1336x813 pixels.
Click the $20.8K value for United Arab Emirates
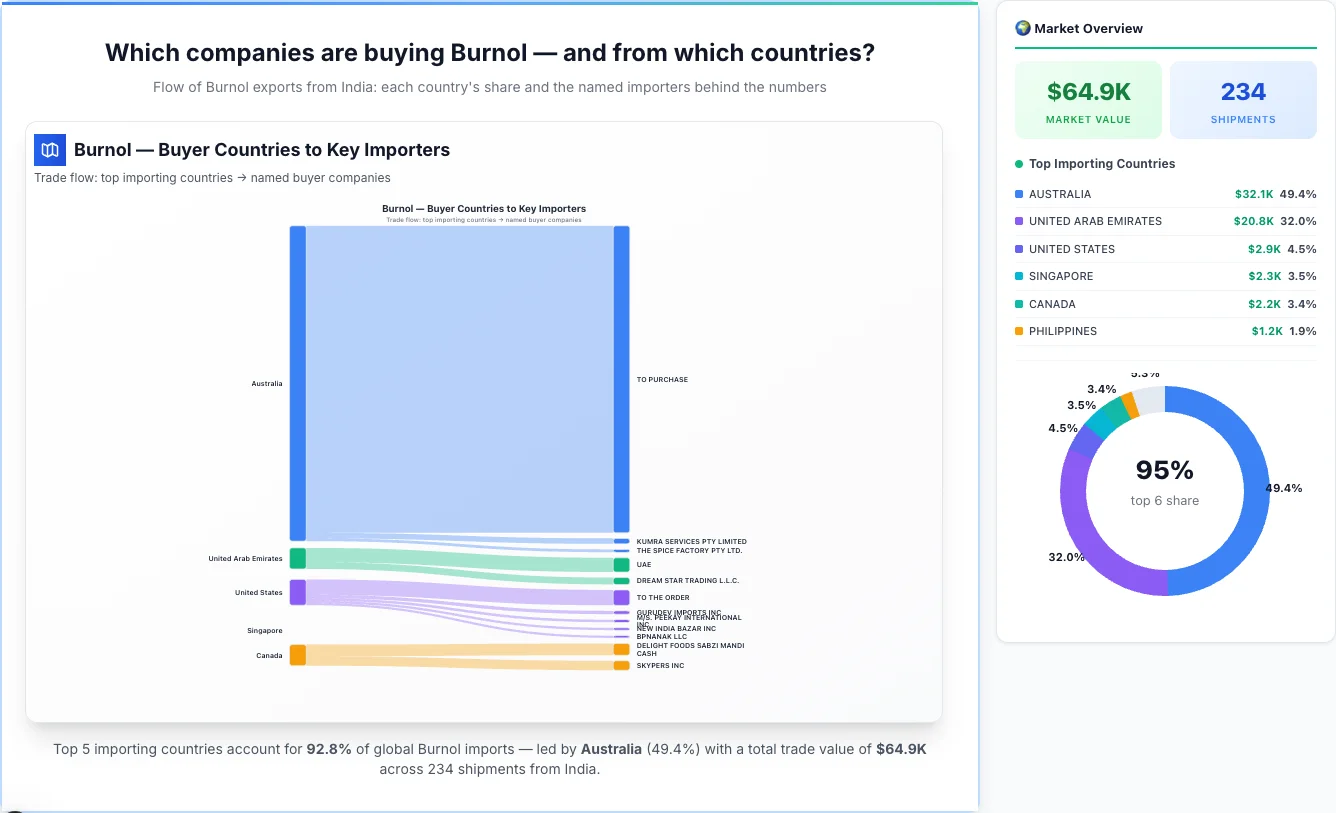[x=1253, y=221]
